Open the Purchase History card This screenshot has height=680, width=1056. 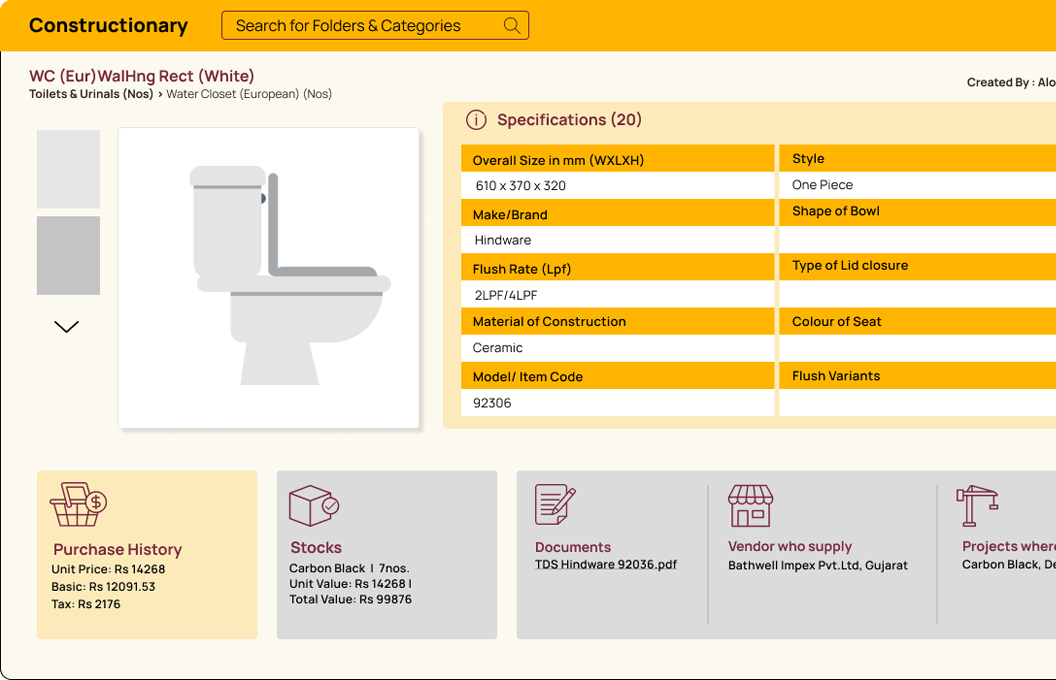[147, 555]
